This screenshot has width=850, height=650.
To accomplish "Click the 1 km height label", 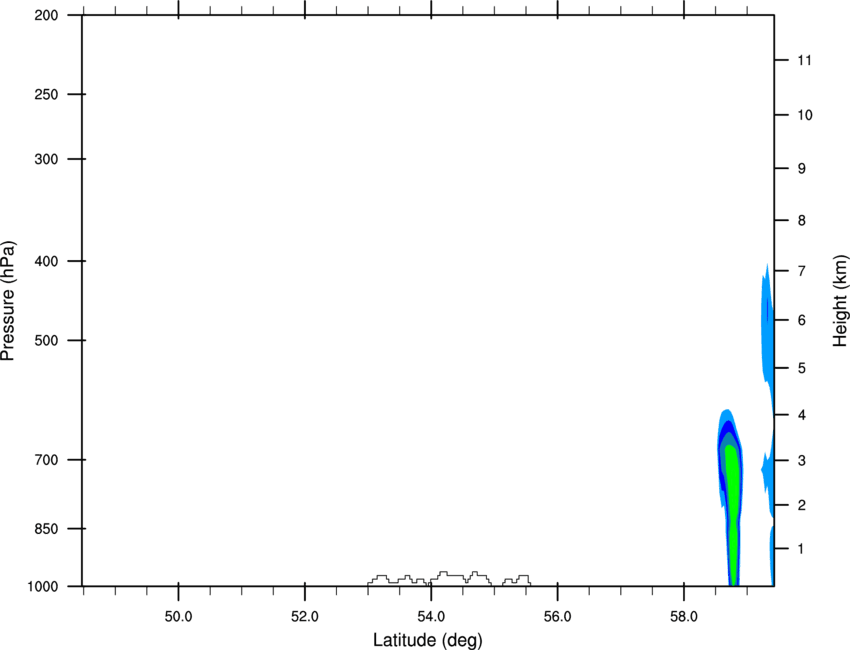I will 801,549.
